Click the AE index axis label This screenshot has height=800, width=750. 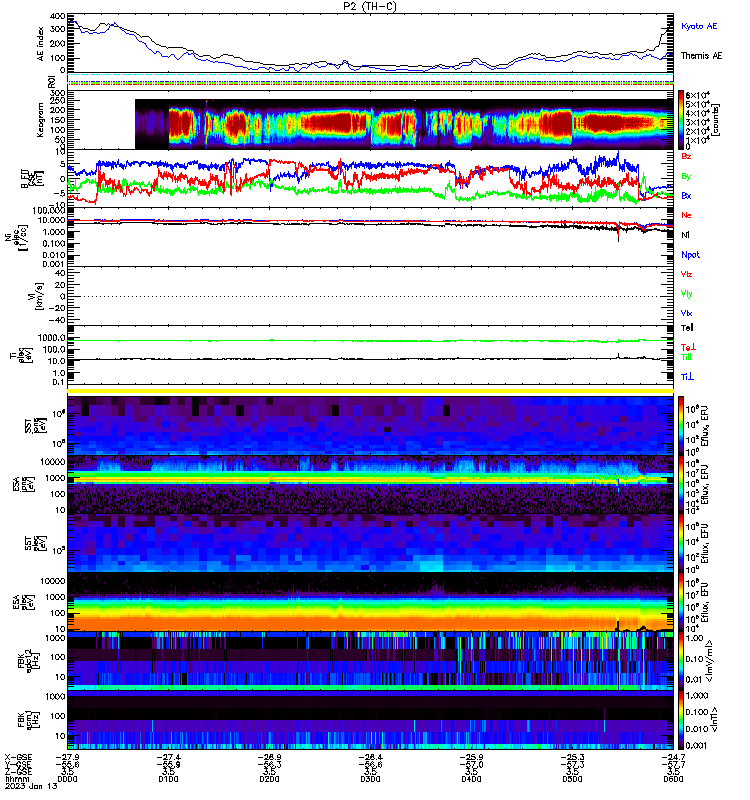tap(40, 44)
